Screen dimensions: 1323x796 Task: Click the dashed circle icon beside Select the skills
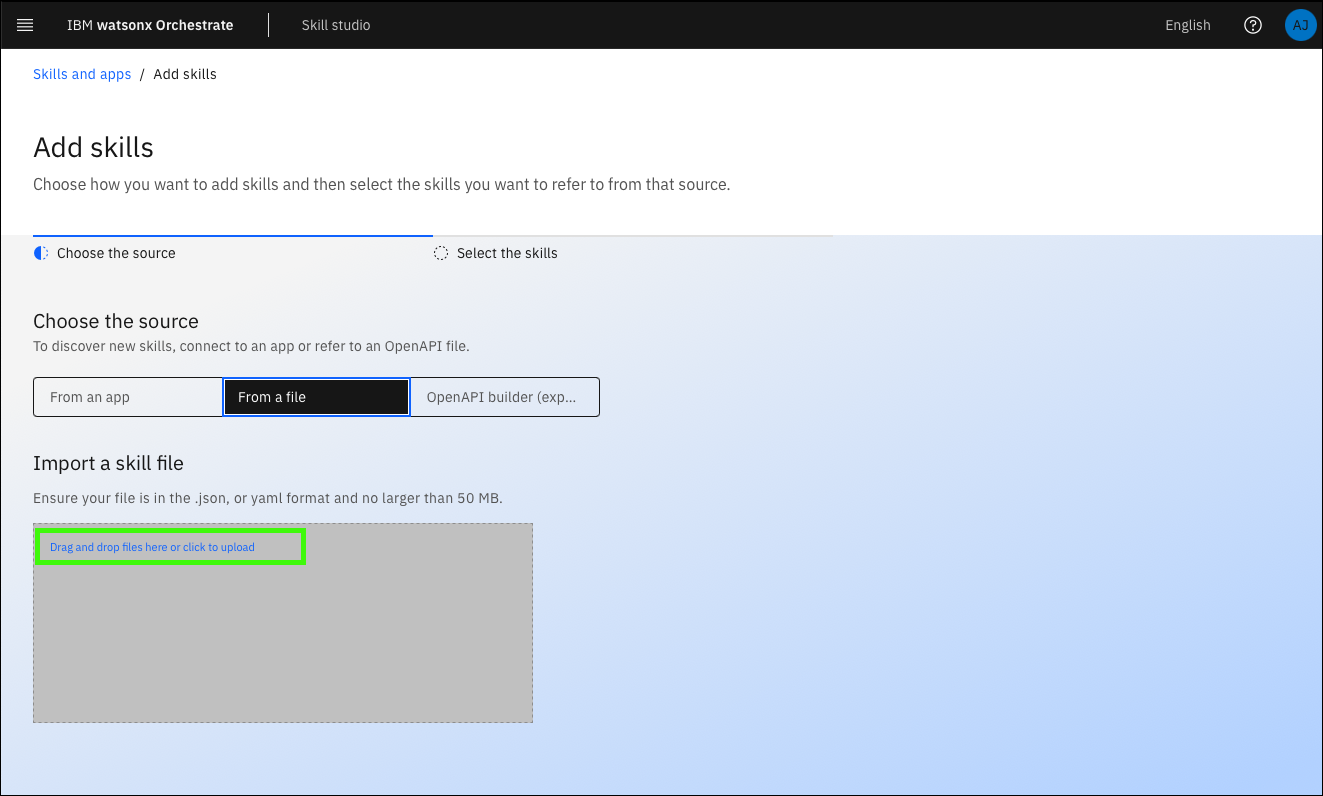pos(441,253)
